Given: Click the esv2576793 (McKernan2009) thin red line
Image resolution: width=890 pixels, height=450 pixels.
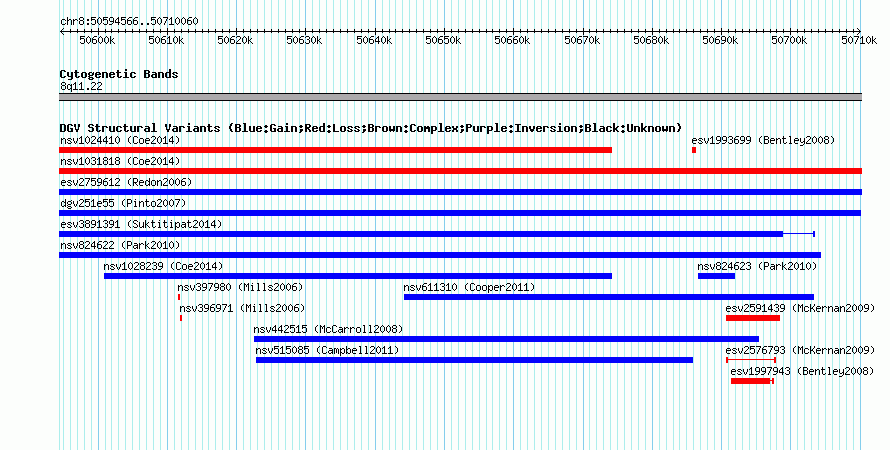Looking at the screenshot, I should click(751, 360).
